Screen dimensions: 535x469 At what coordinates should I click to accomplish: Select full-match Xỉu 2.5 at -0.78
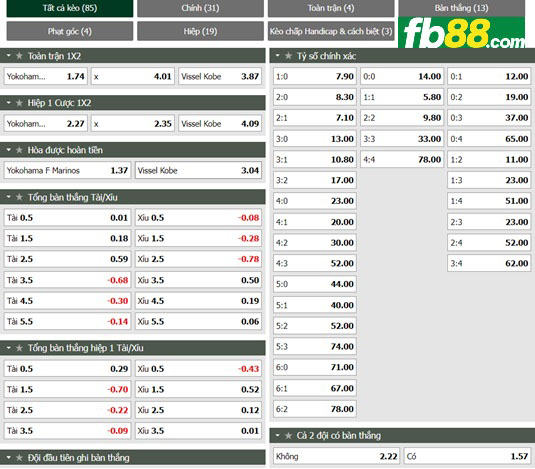(x=198, y=259)
